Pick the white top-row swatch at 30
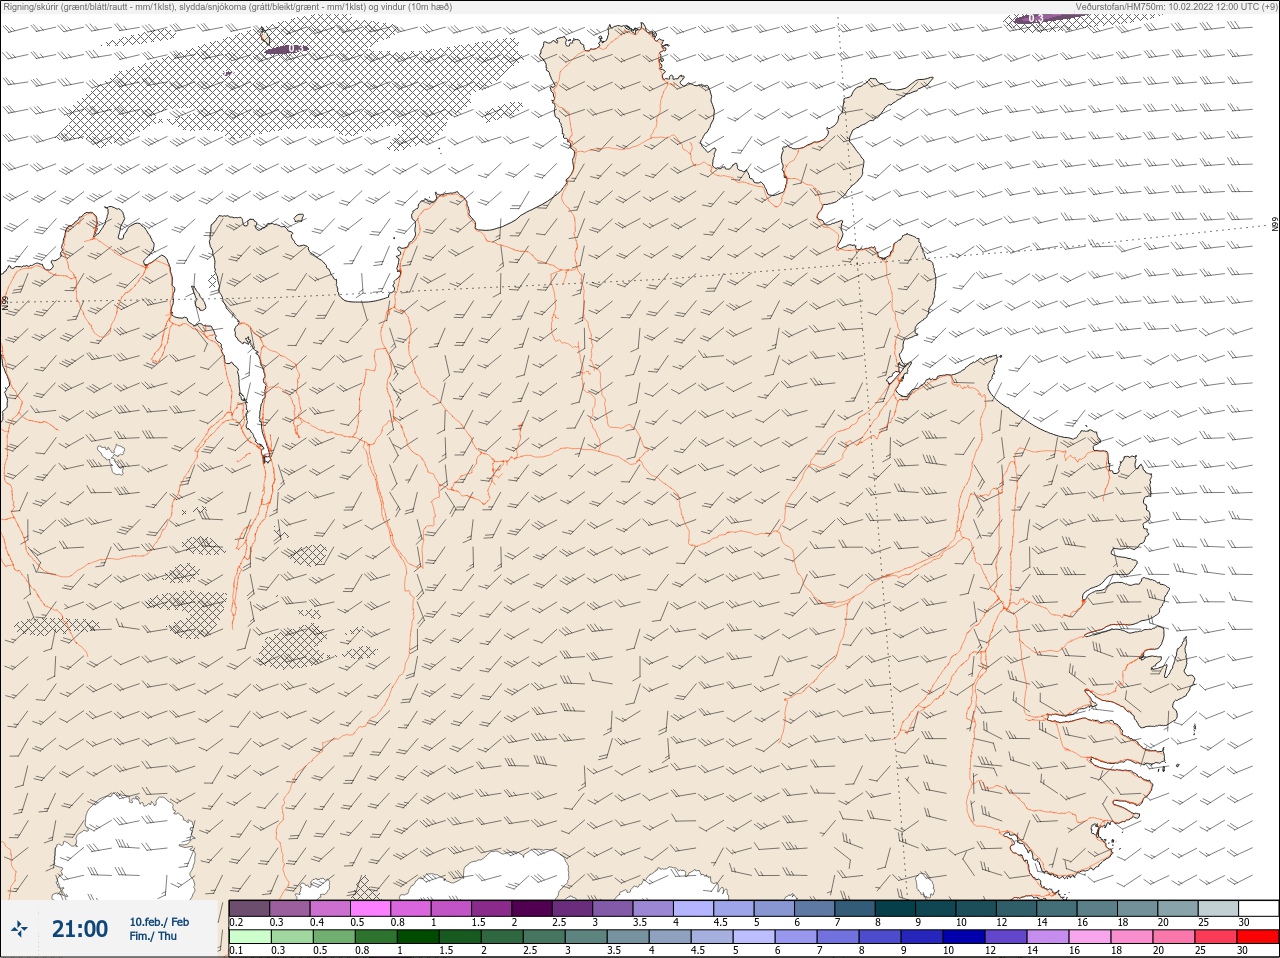The width and height of the screenshot is (1280, 958). pos(1258,908)
